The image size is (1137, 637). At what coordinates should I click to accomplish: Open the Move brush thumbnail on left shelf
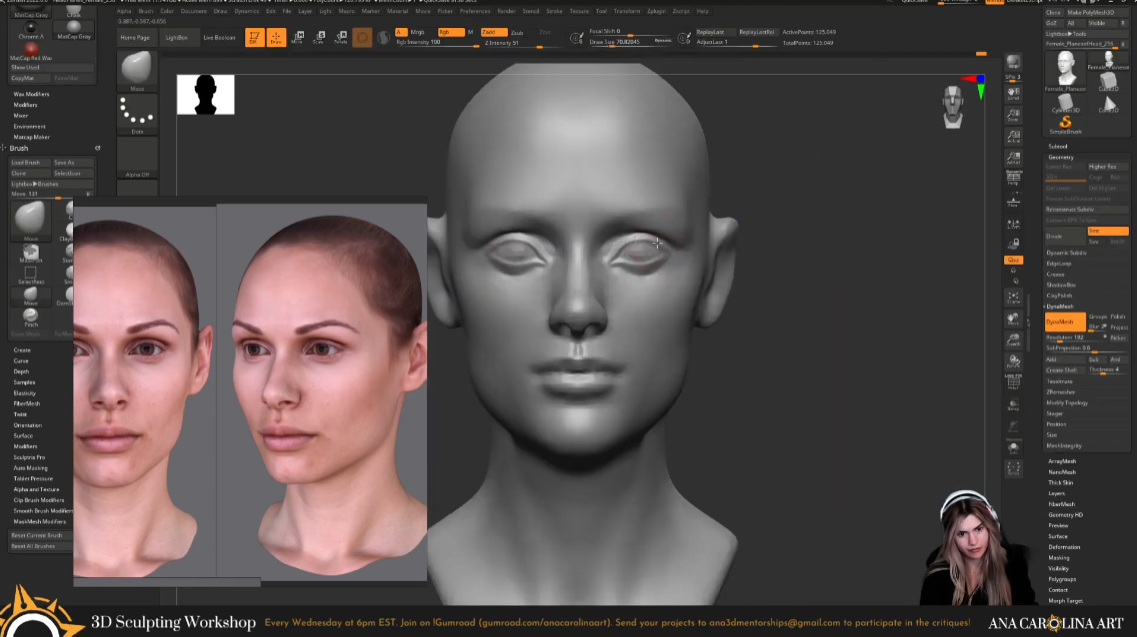(137, 71)
